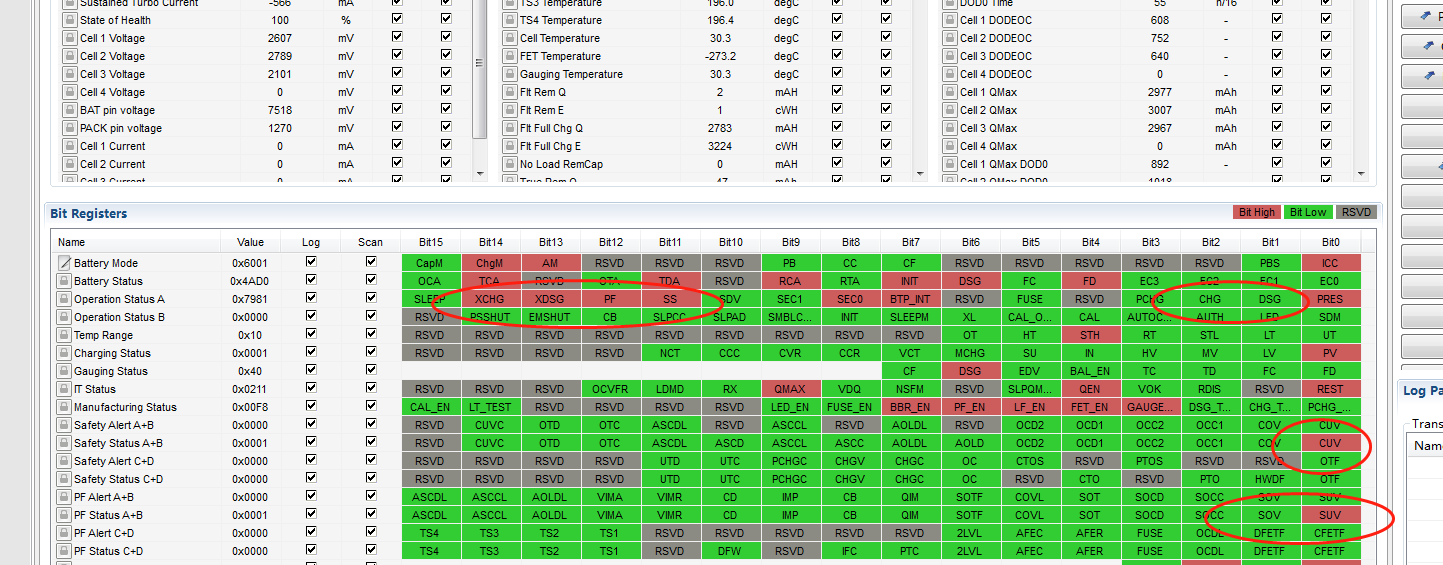Click the lock icon beside Cell 2 DODEOC
The image size is (1443, 565).
pos(949,38)
